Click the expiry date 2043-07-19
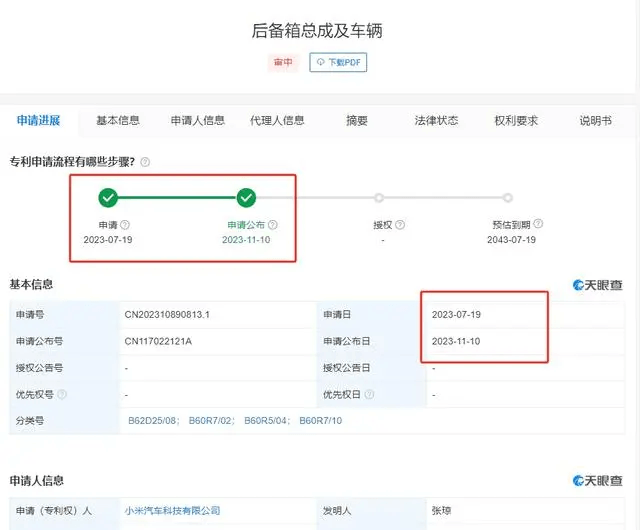 click(511, 240)
